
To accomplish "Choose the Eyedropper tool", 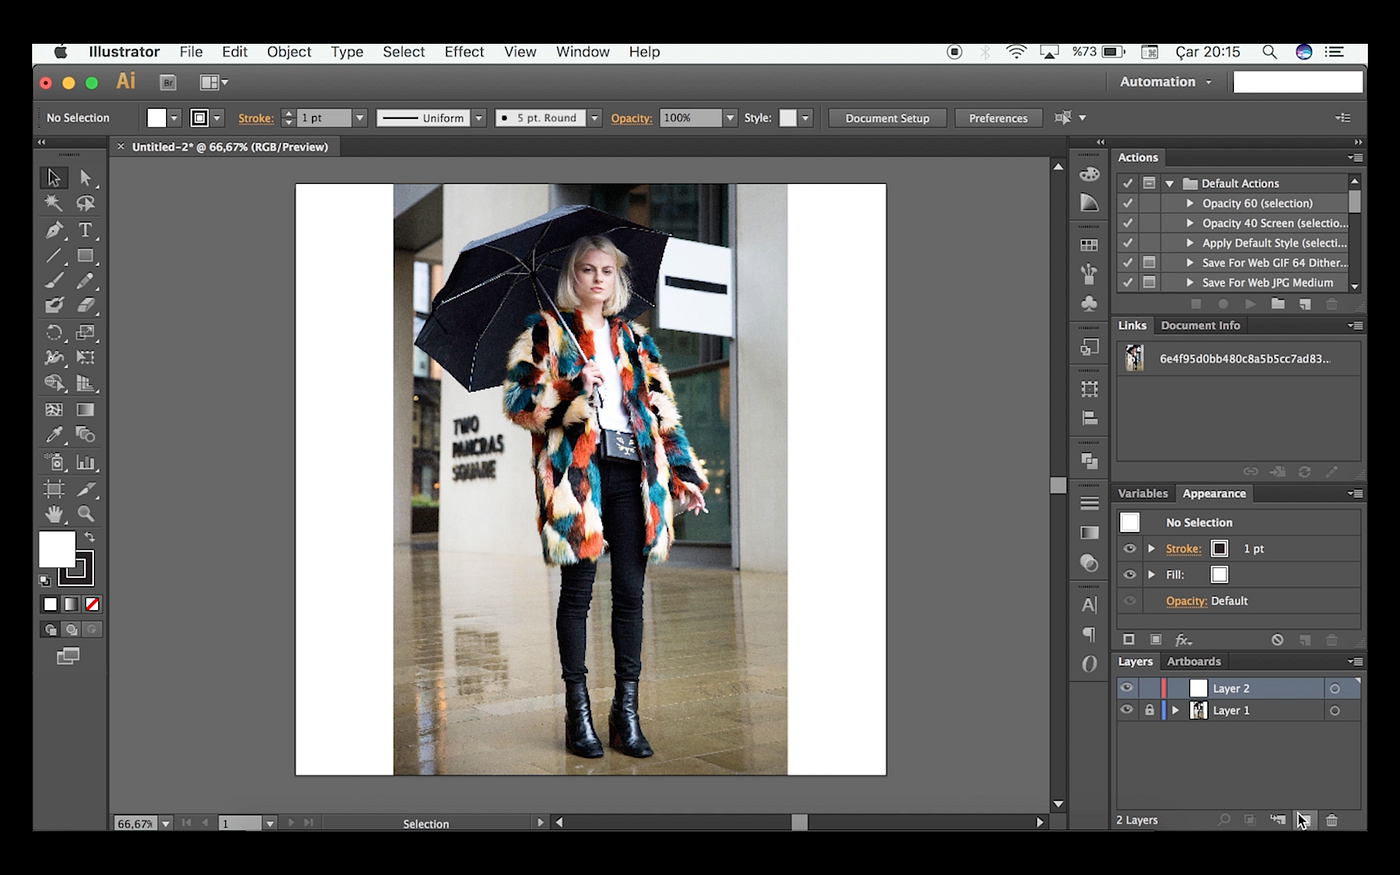I will coord(54,435).
